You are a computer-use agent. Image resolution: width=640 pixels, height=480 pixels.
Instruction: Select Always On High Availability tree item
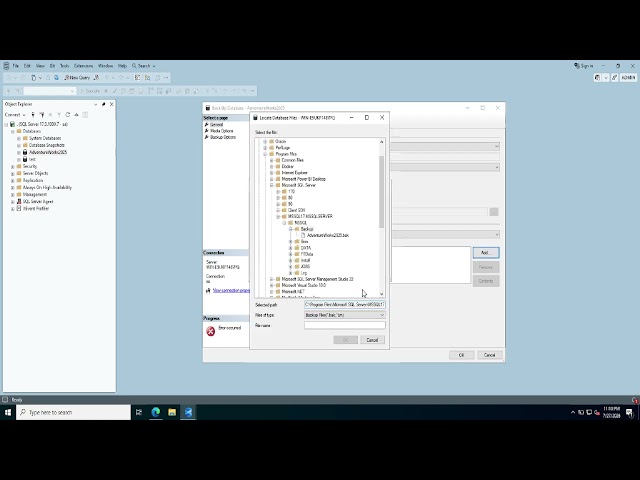click(x=47, y=187)
